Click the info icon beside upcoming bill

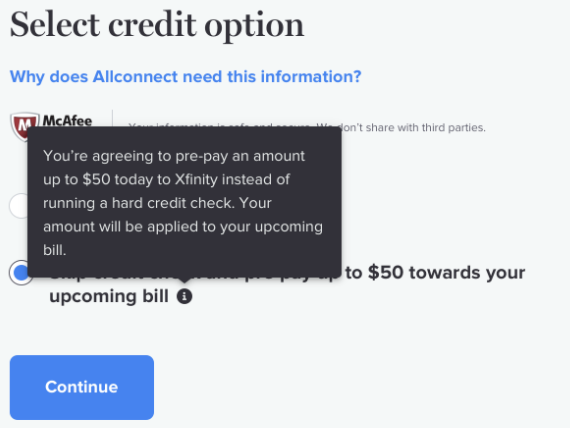184,296
